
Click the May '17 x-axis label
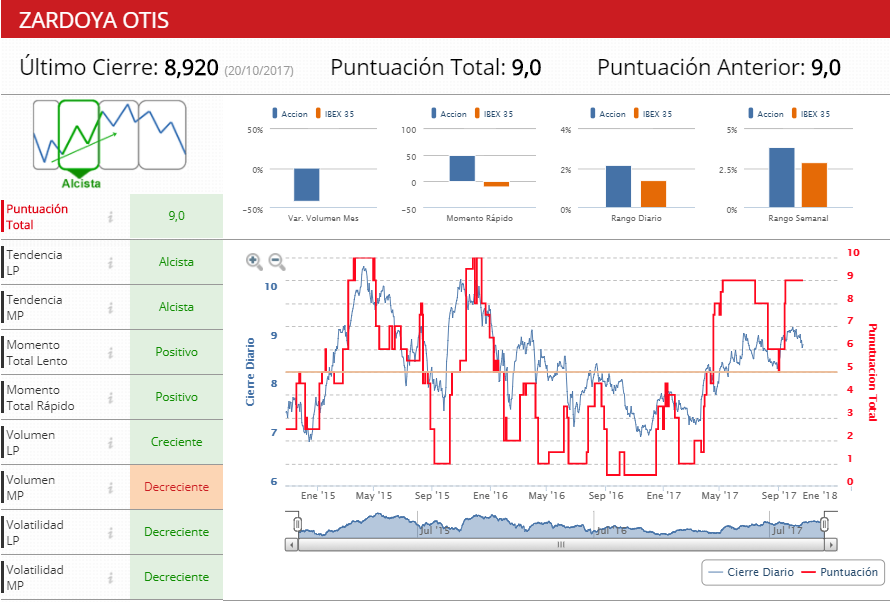tap(720, 496)
